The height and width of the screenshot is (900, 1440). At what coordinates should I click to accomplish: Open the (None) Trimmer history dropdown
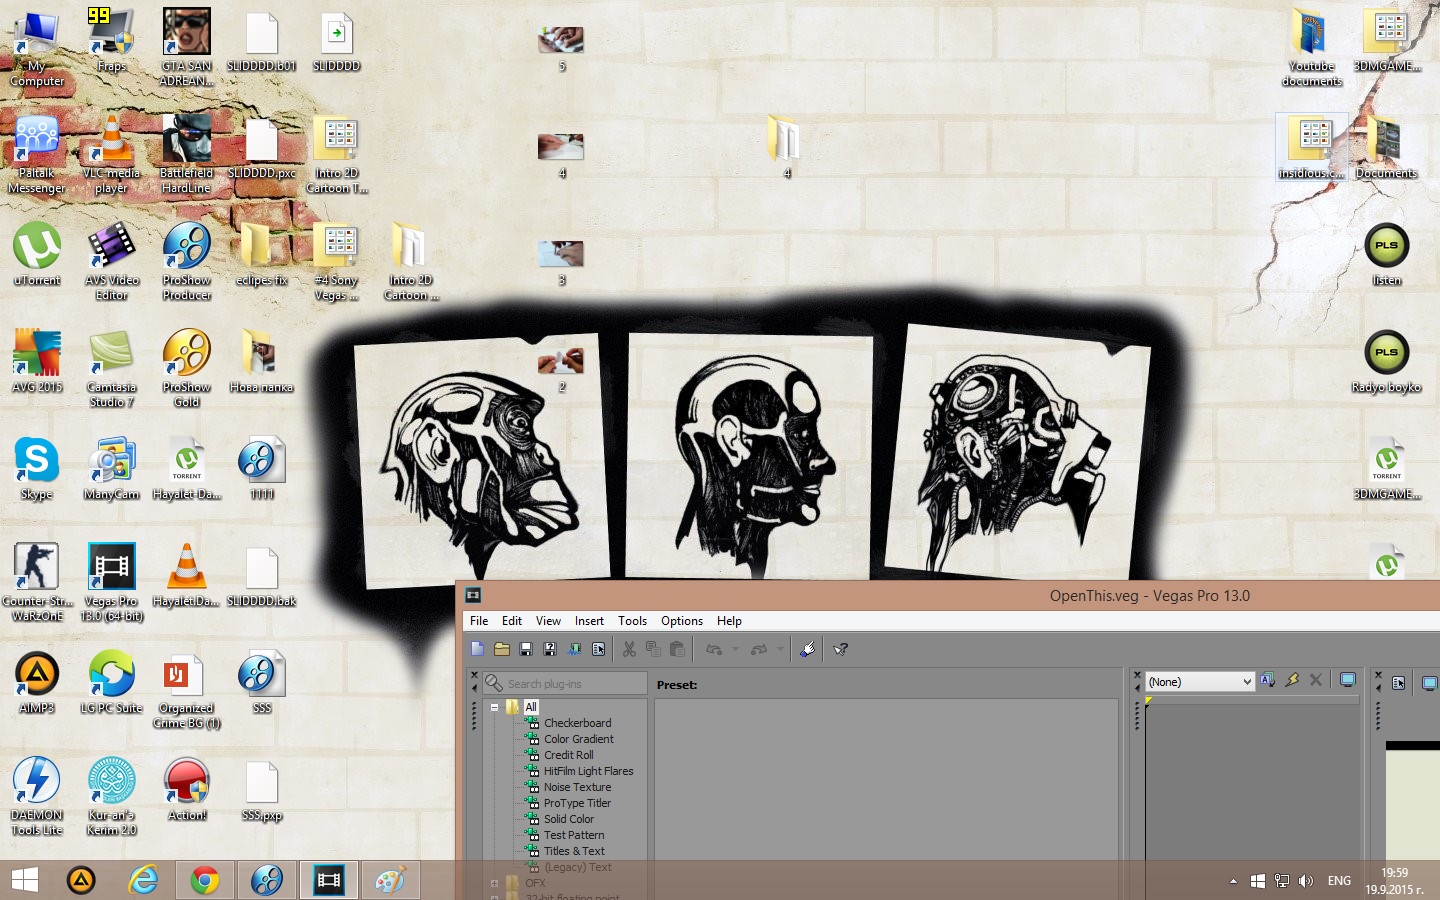click(1200, 681)
